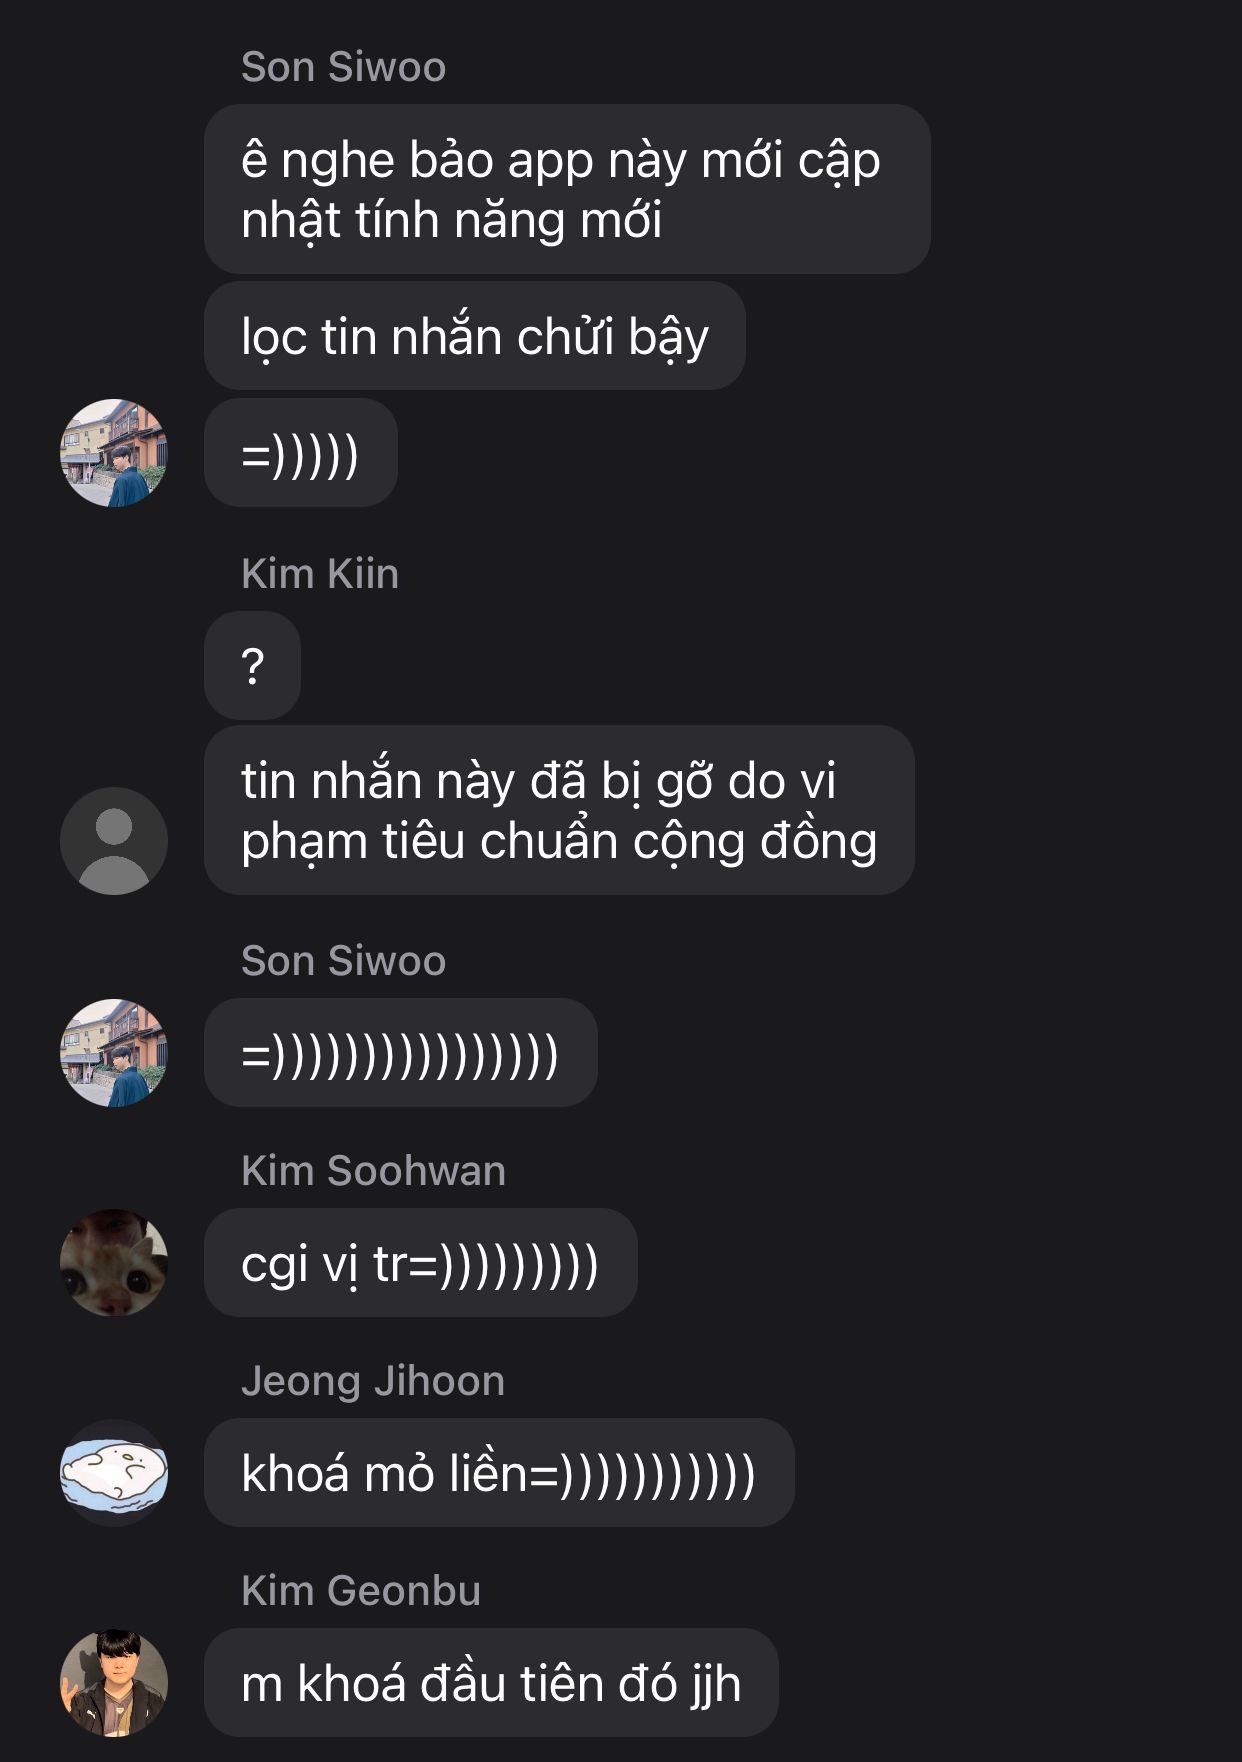Tap the "?" message from Kim Kiin

tap(252, 666)
